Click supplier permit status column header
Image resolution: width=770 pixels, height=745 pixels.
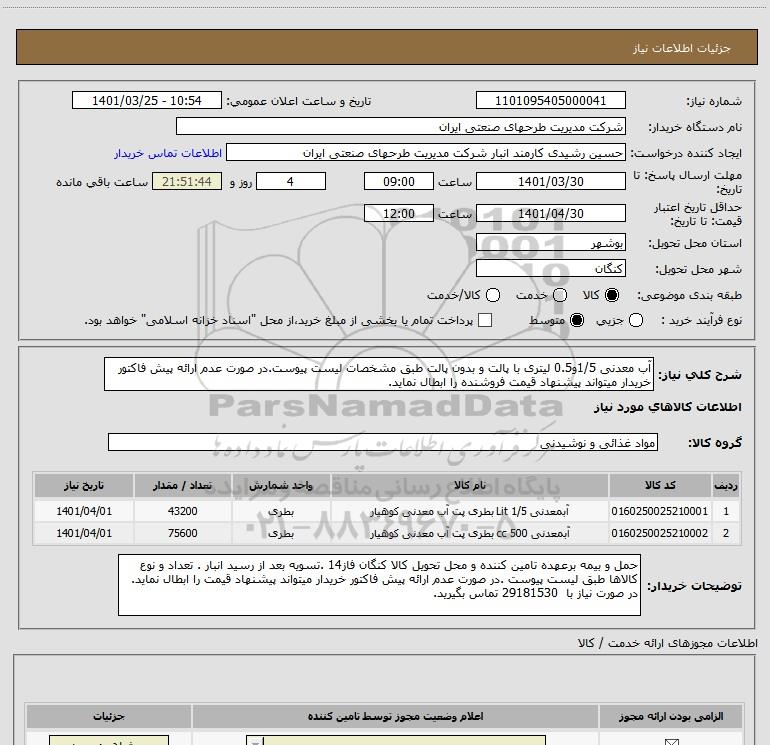[395, 717]
